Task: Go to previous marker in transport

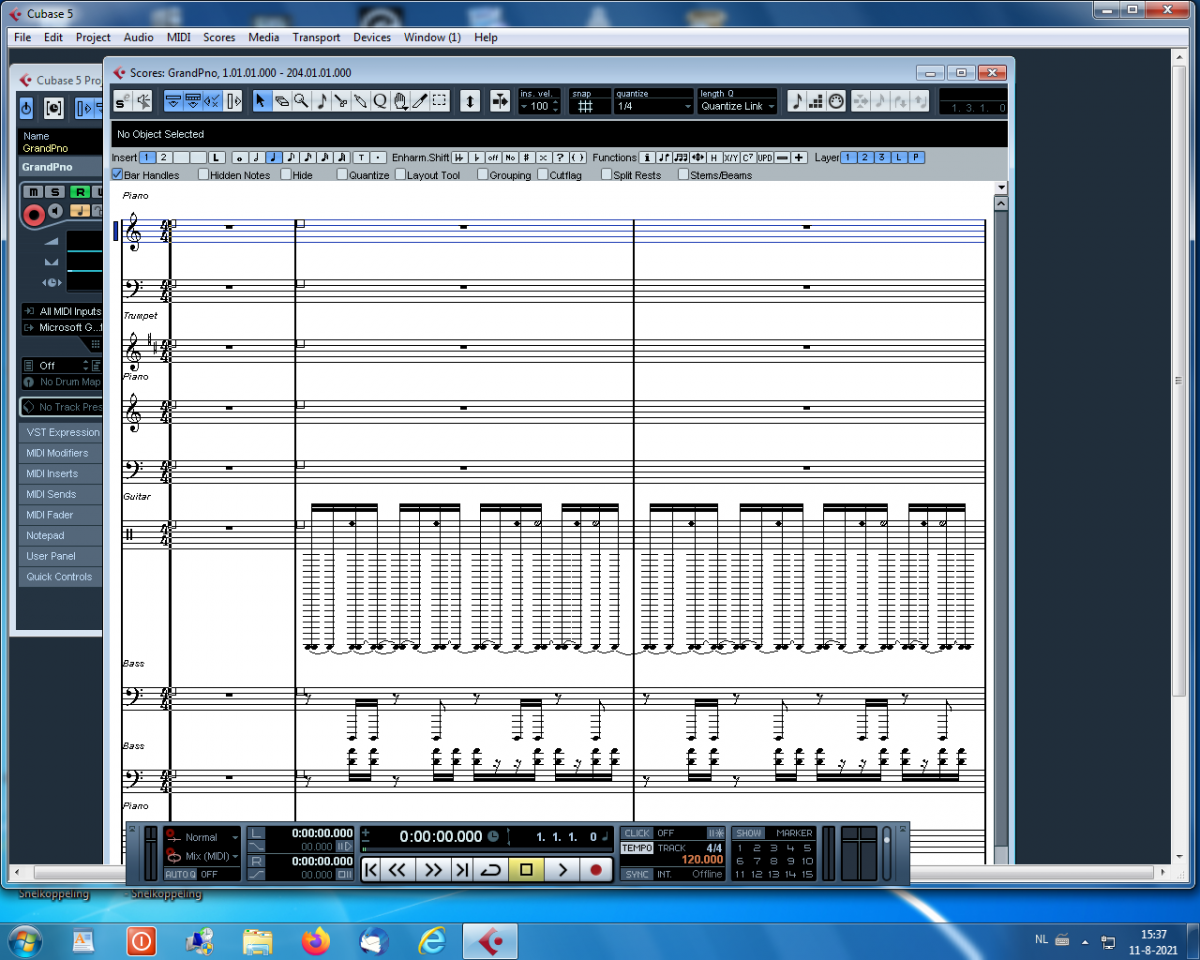Action: tap(371, 870)
